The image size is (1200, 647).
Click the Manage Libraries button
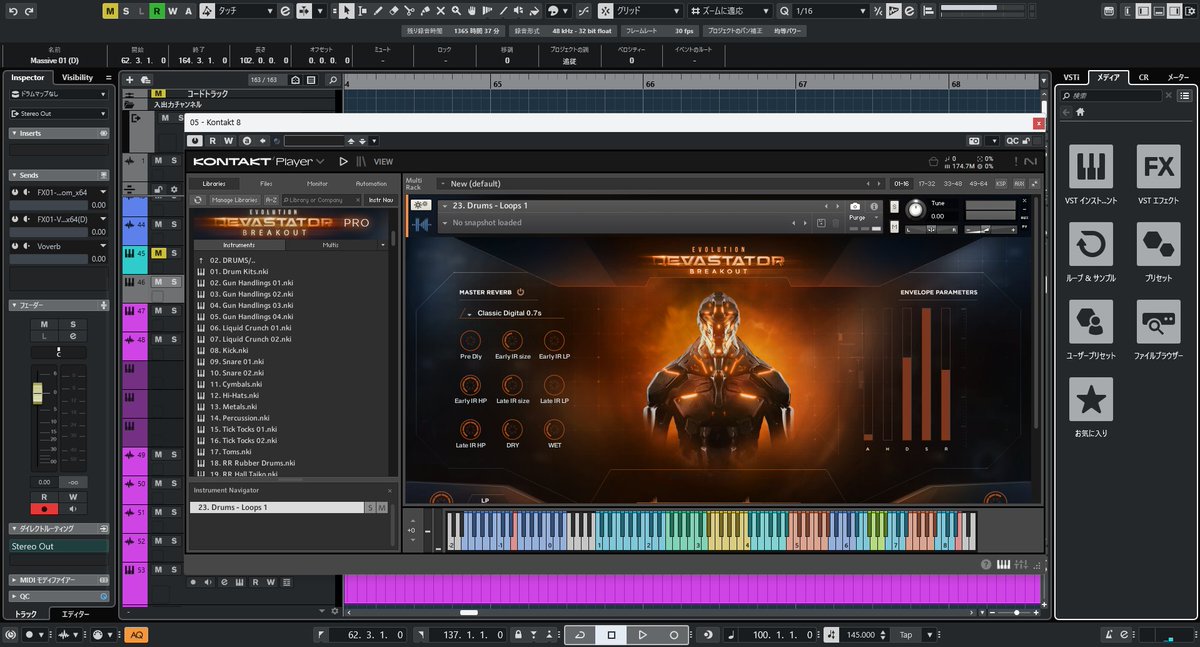(235, 200)
